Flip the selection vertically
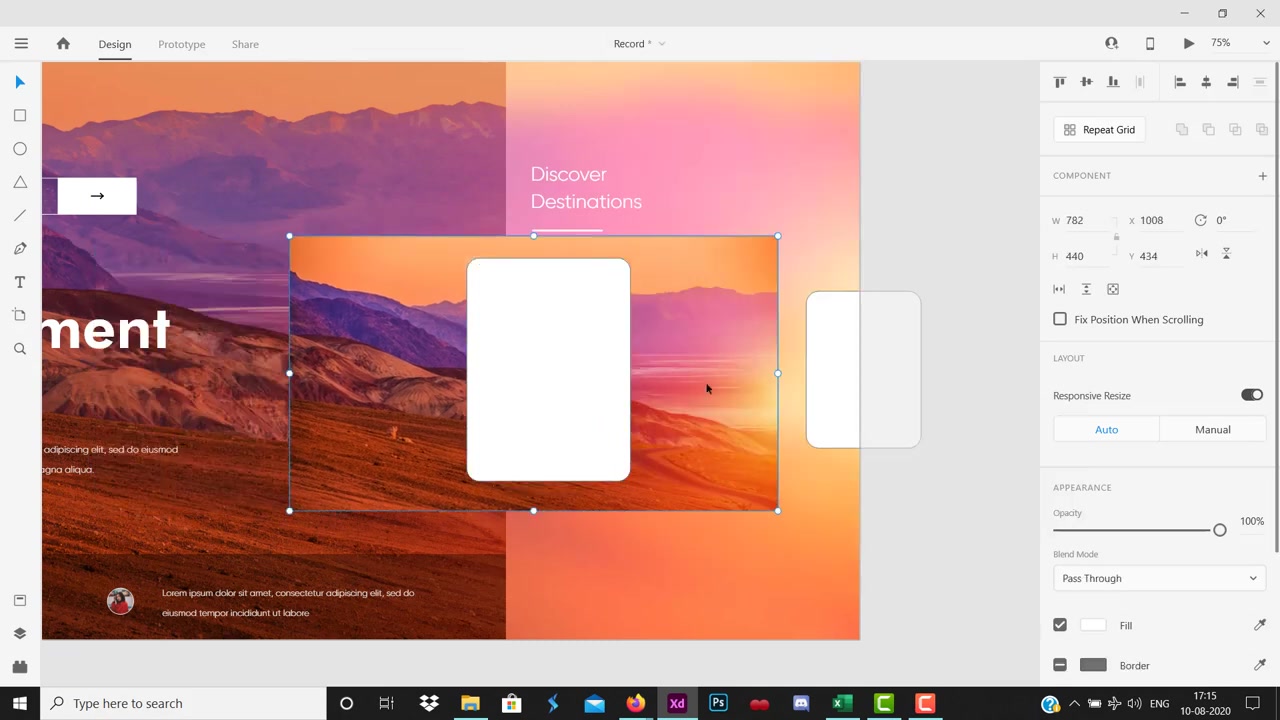This screenshot has width=1280, height=720. pos(1226,254)
